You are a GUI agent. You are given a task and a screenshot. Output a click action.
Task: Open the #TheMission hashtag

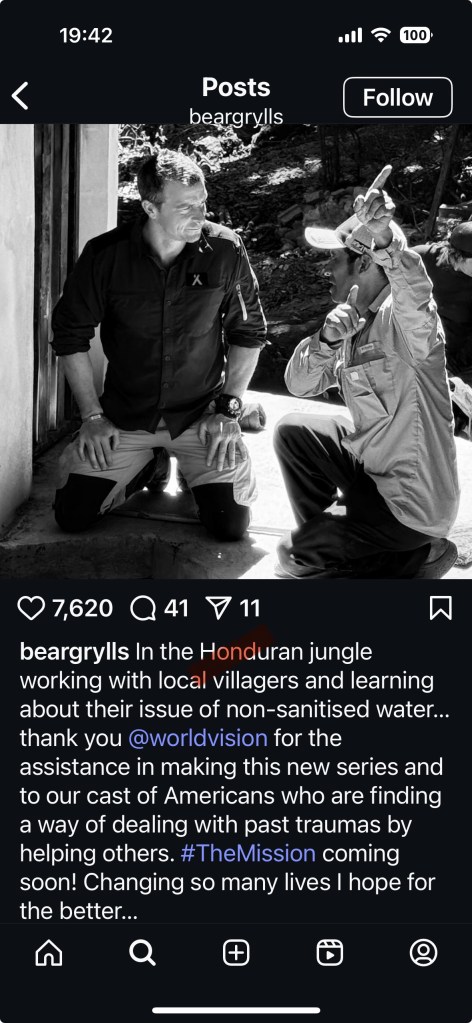coord(248,853)
